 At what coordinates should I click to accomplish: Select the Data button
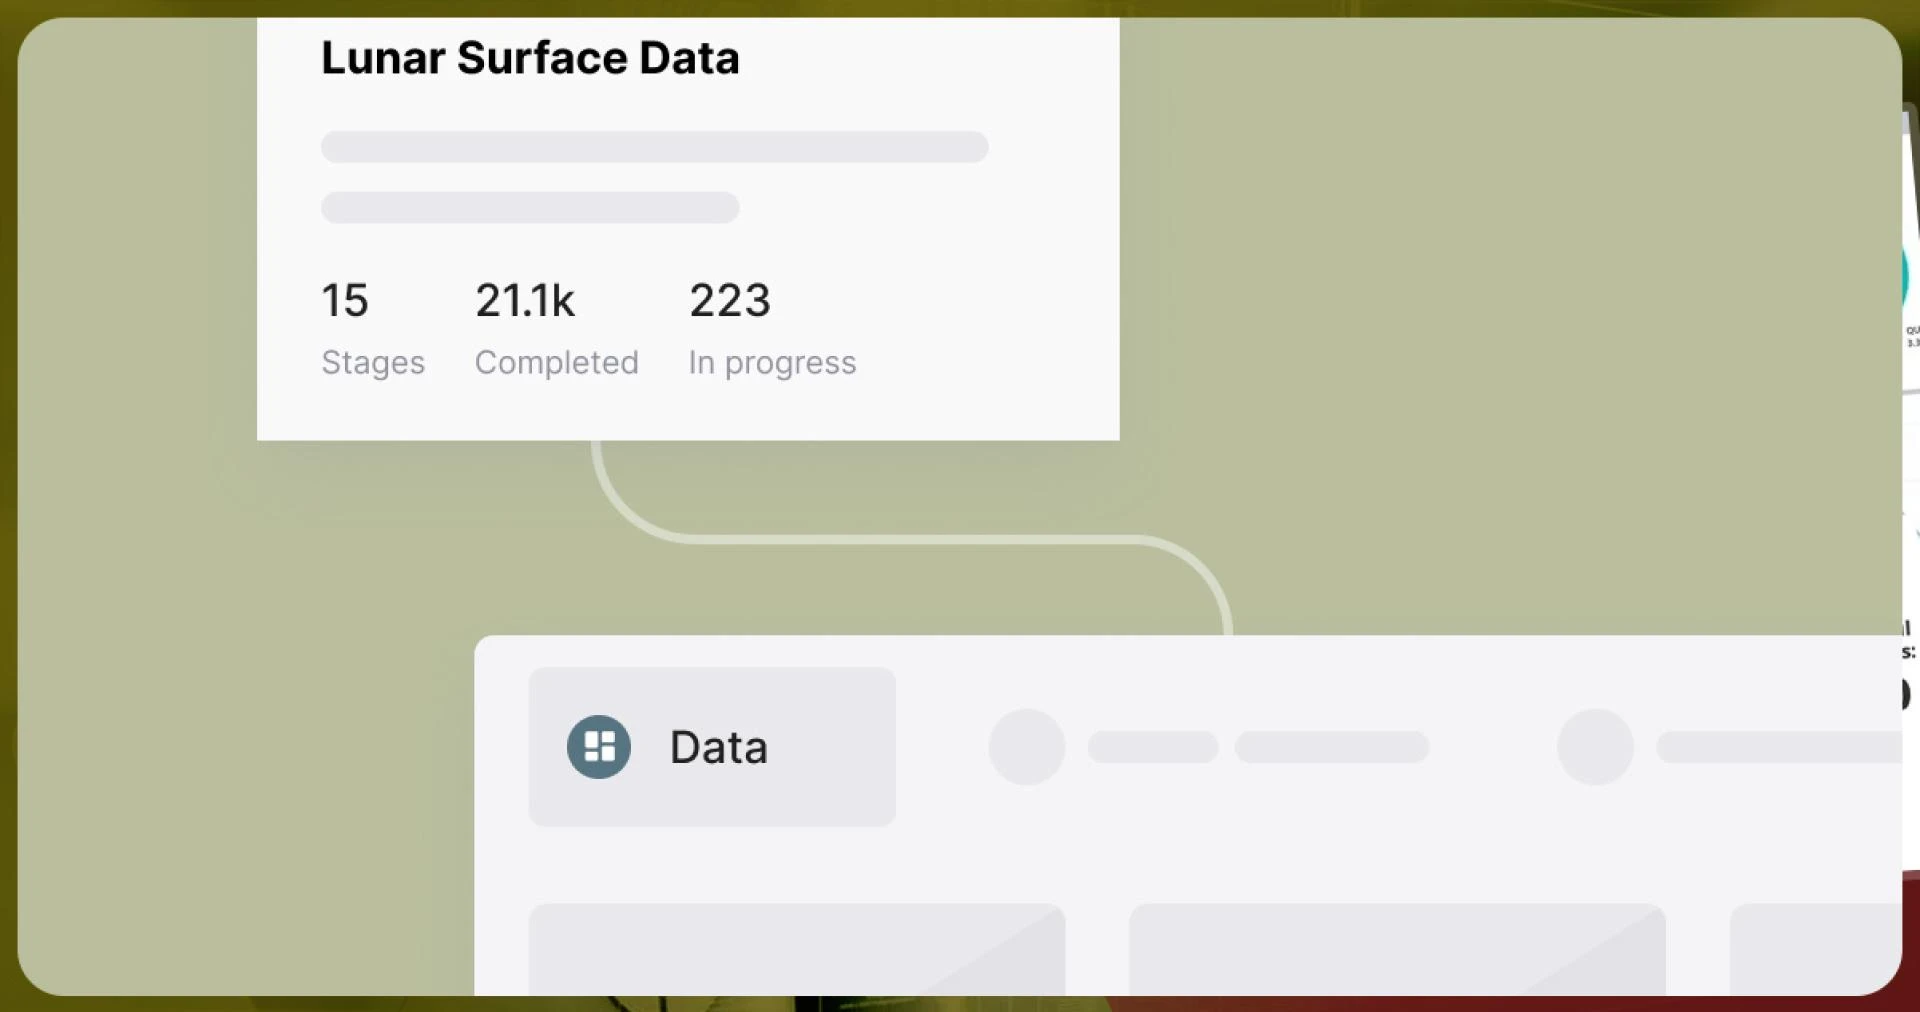click(x=712, y=747)
